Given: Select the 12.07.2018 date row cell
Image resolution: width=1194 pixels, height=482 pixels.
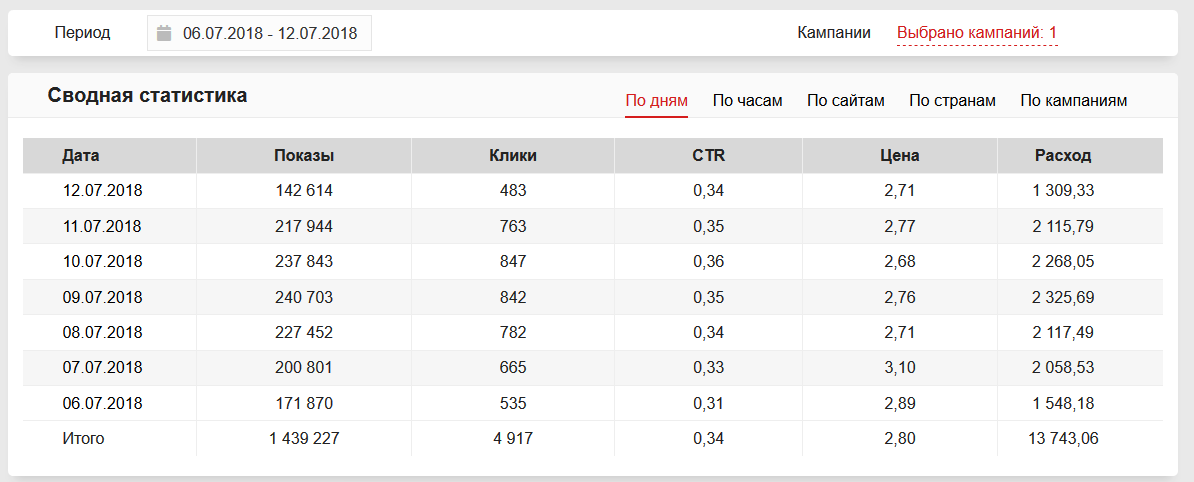Looking at the screenshot, I should [x=102, y=191].
